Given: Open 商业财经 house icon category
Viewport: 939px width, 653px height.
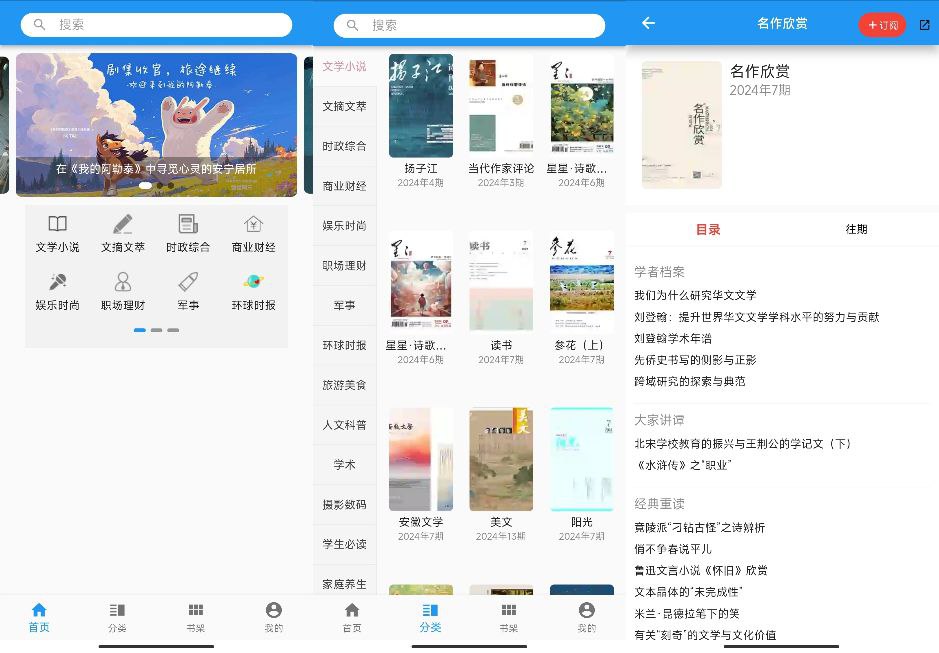Looking at the screenshot, I should (253, 224).
